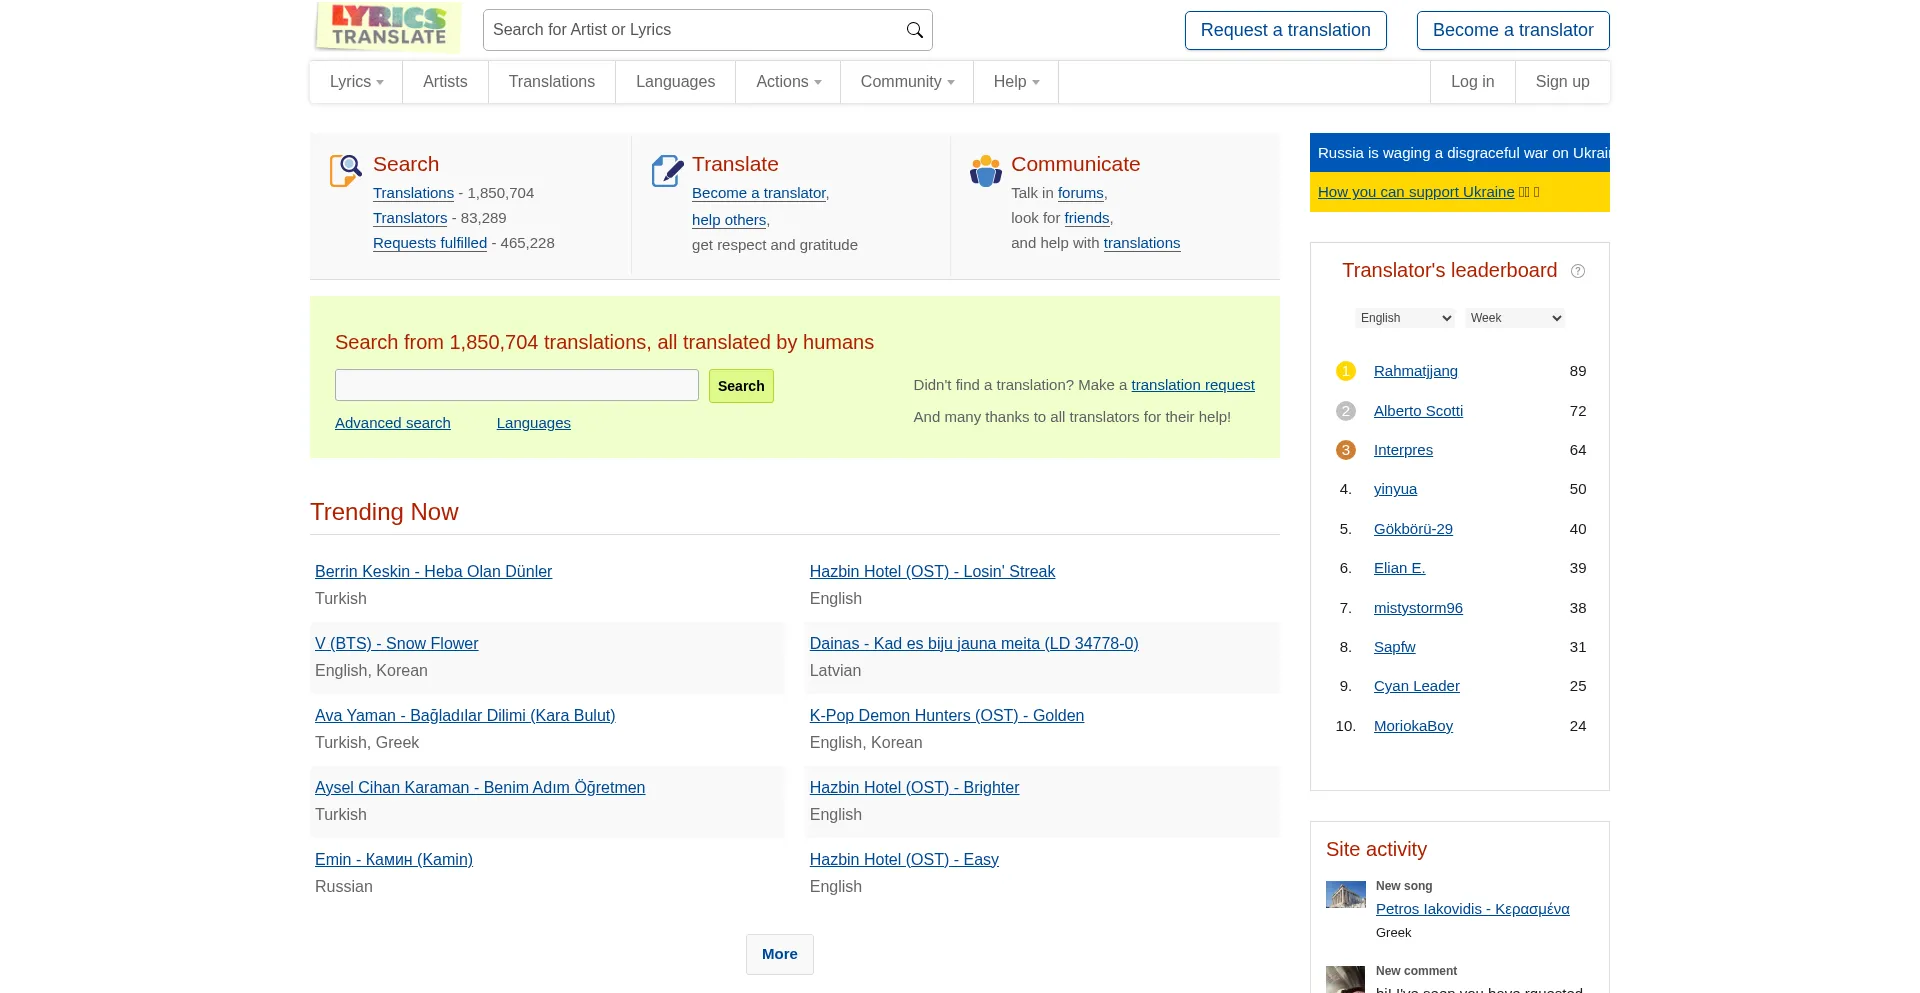Screen dimensions: 1920x993
Task: Open the Advanced search link
Action: pyautogui.click(x=392, y=423)
